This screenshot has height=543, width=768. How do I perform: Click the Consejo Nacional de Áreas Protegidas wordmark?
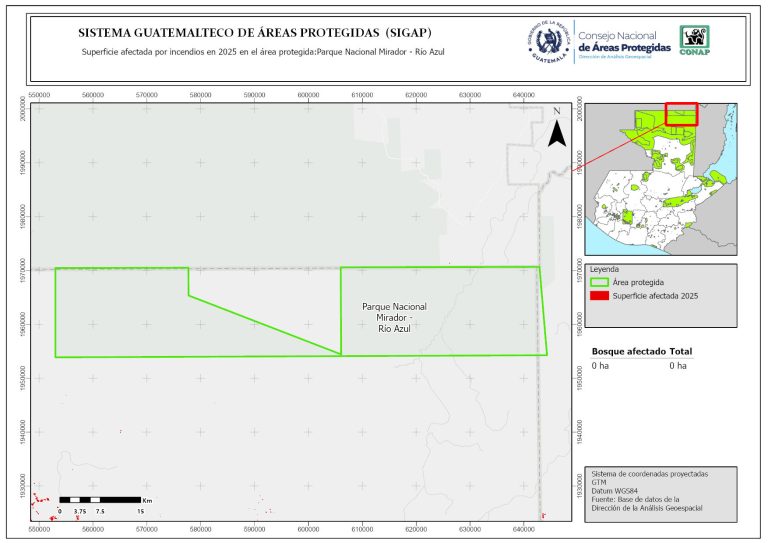coord(623,42)
